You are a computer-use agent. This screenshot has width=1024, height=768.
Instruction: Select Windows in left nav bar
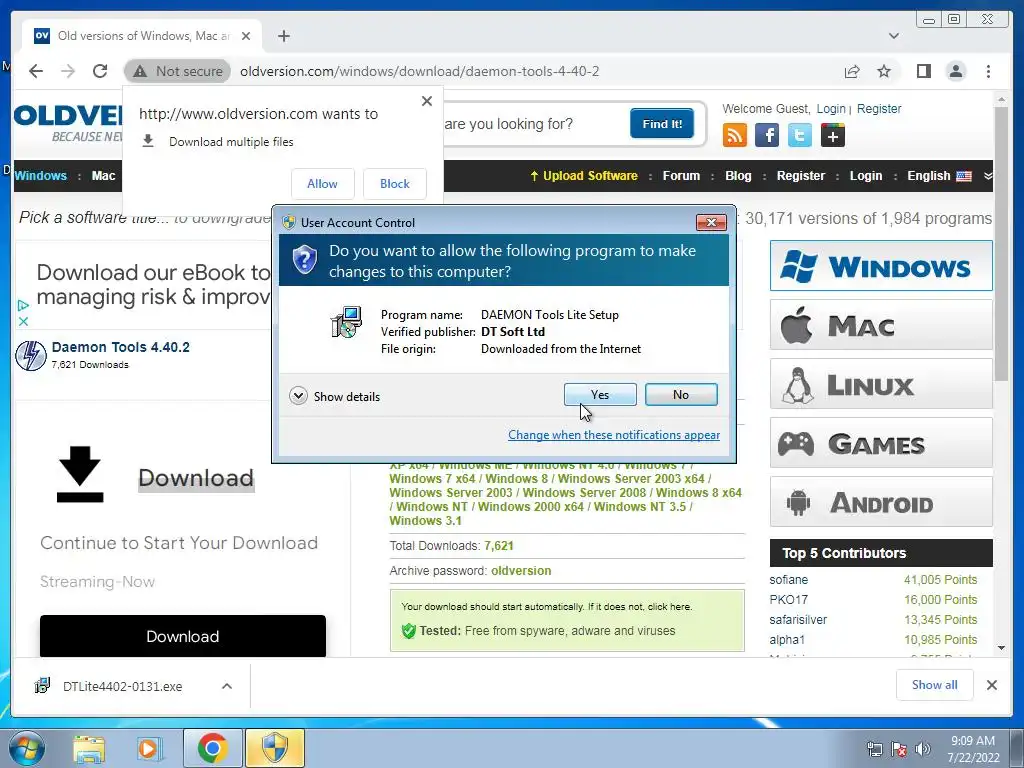click(x=40, y=176)
